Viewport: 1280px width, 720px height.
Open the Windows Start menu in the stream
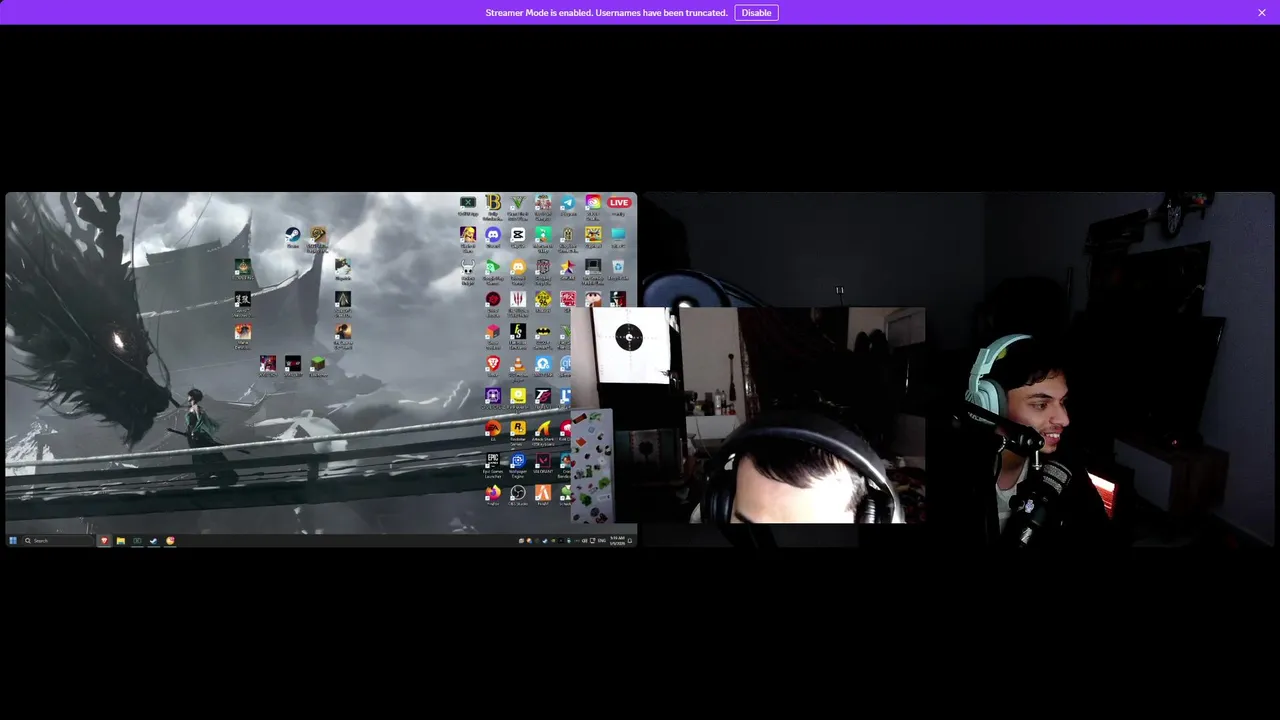pyautogui.click(x=13, y=540)
